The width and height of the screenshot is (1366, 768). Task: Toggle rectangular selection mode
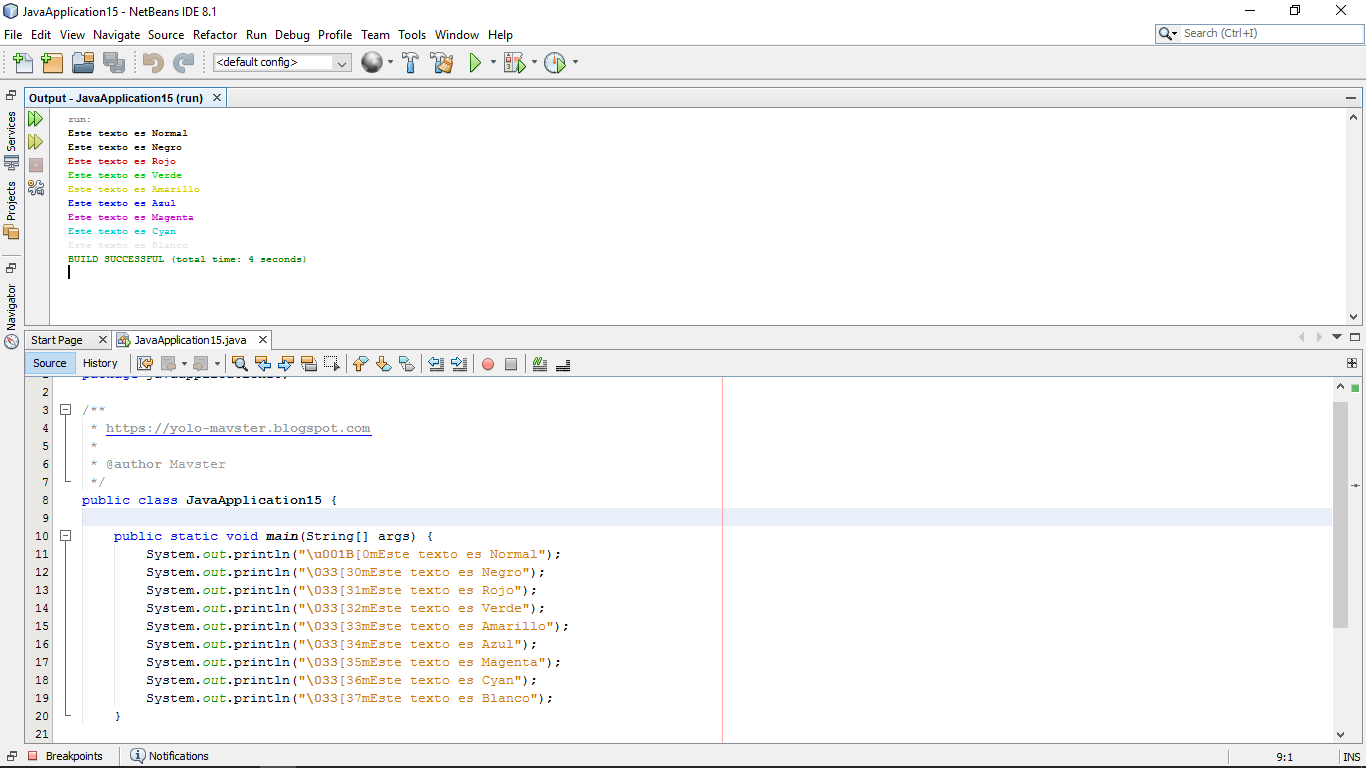tap(330, 364)
